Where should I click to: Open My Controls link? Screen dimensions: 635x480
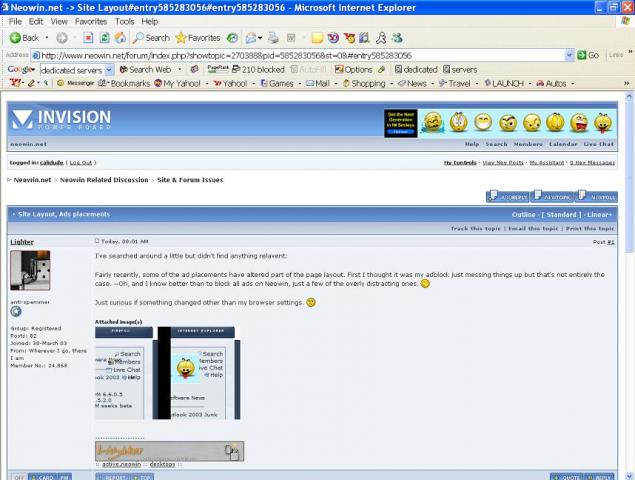pos(460,162)
